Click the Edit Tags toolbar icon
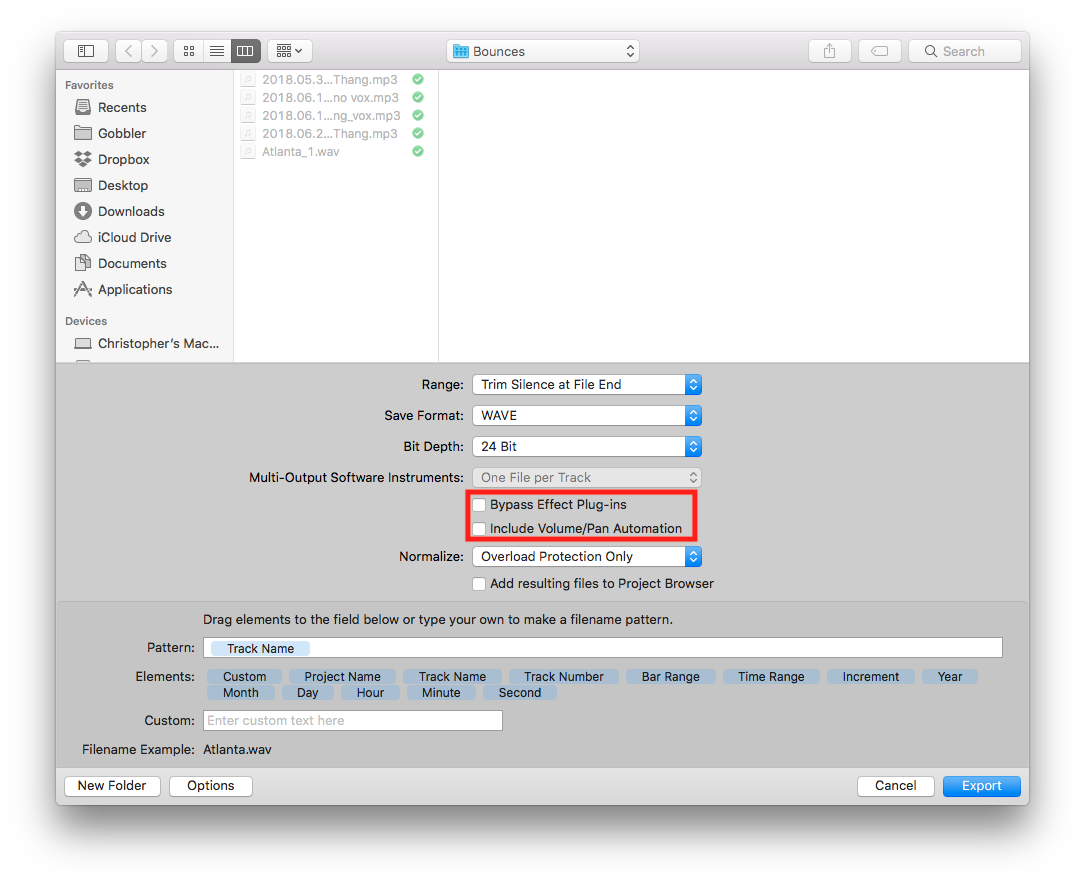 point(879,51)
